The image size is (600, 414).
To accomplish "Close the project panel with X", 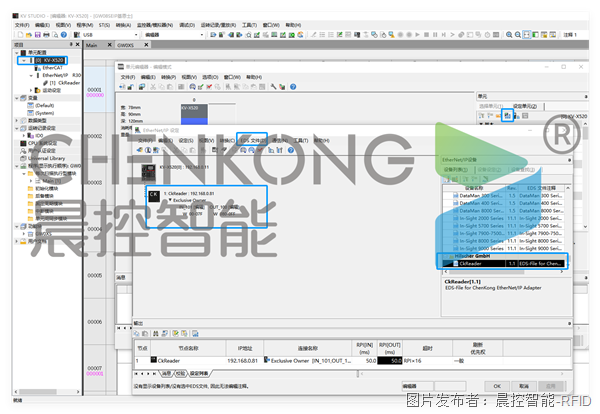I will click(x=78, y=45).
